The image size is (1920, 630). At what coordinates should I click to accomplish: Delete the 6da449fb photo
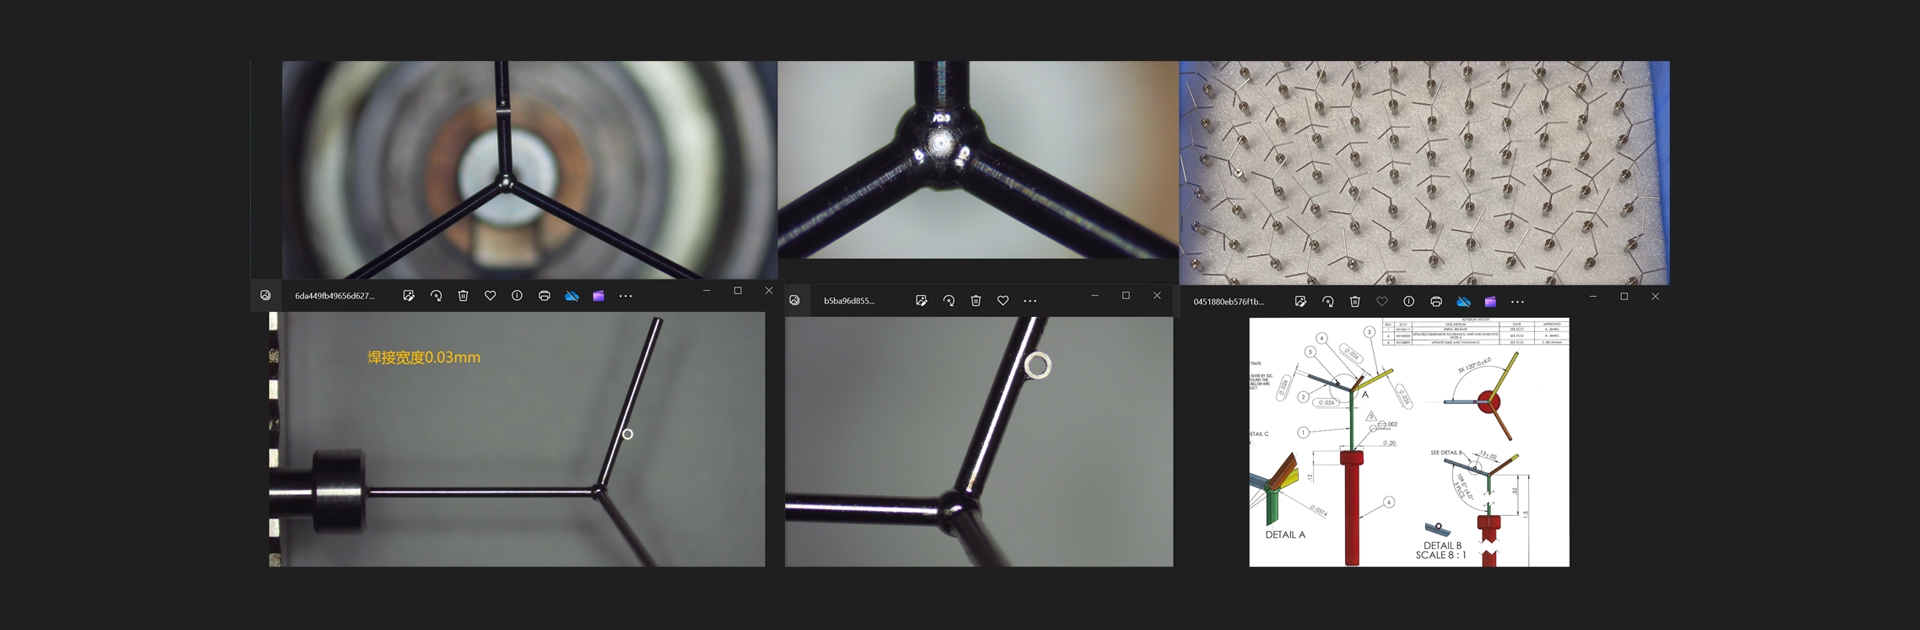[x=463, y=296]
